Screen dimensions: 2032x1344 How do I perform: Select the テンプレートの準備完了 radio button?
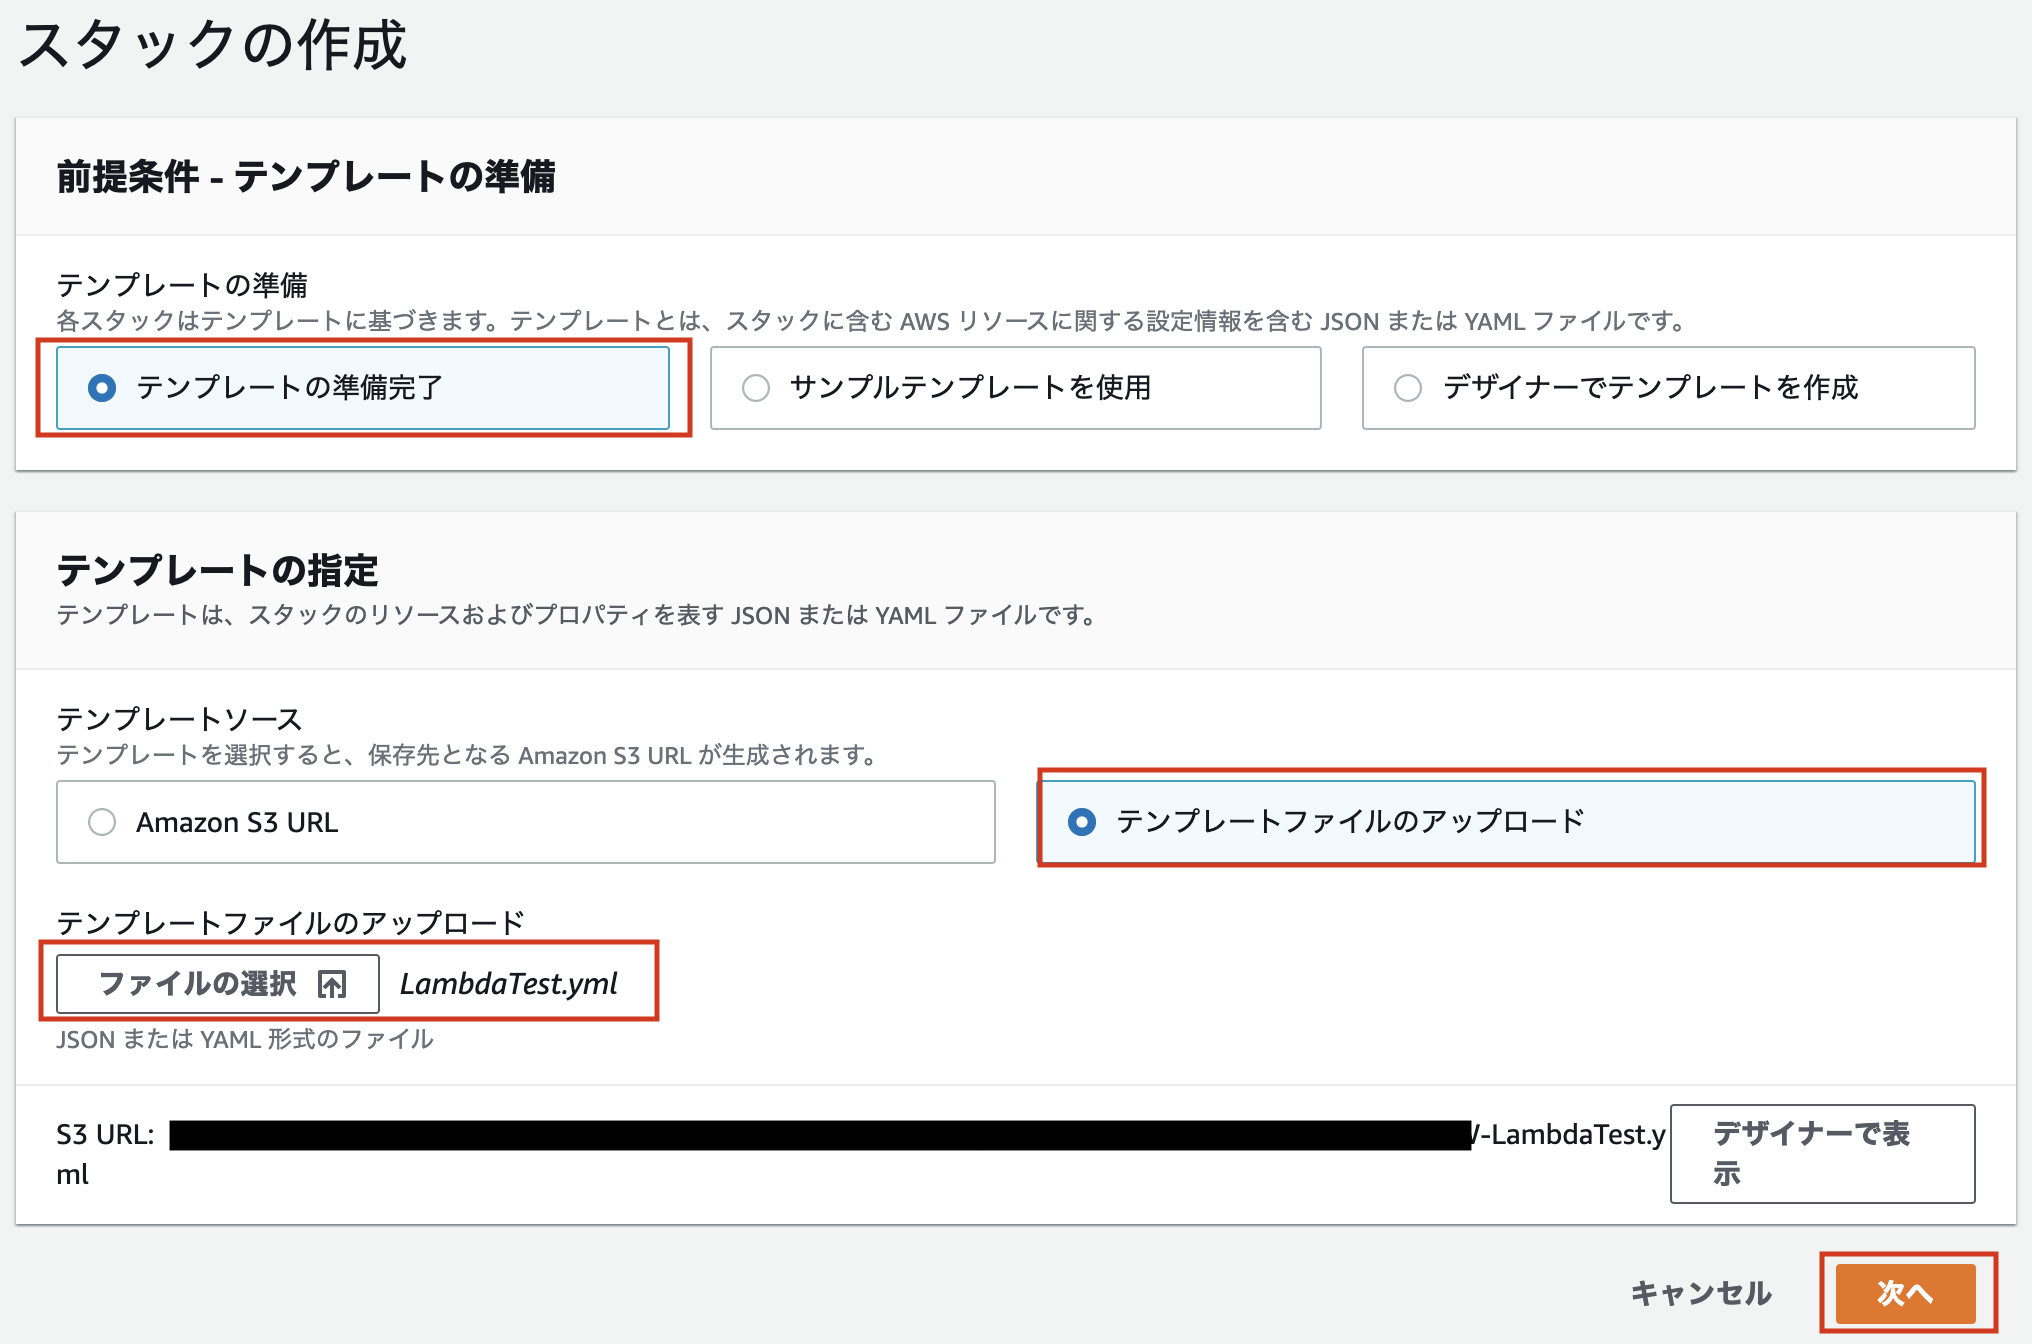click(x=102, y=388)
